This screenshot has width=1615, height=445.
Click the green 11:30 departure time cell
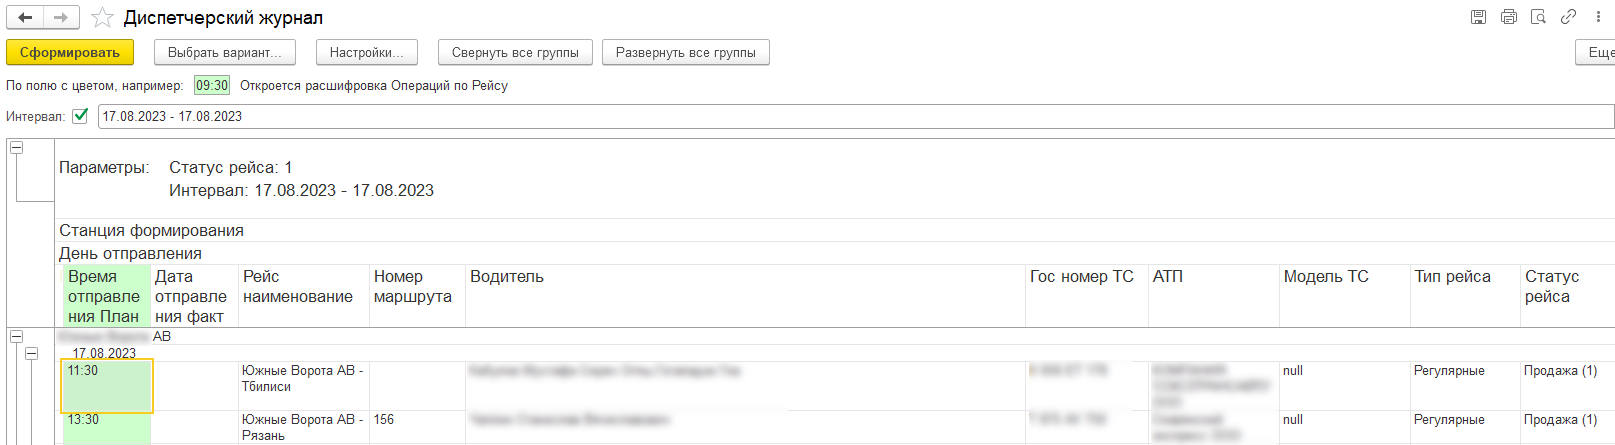[x=107, y=385]
